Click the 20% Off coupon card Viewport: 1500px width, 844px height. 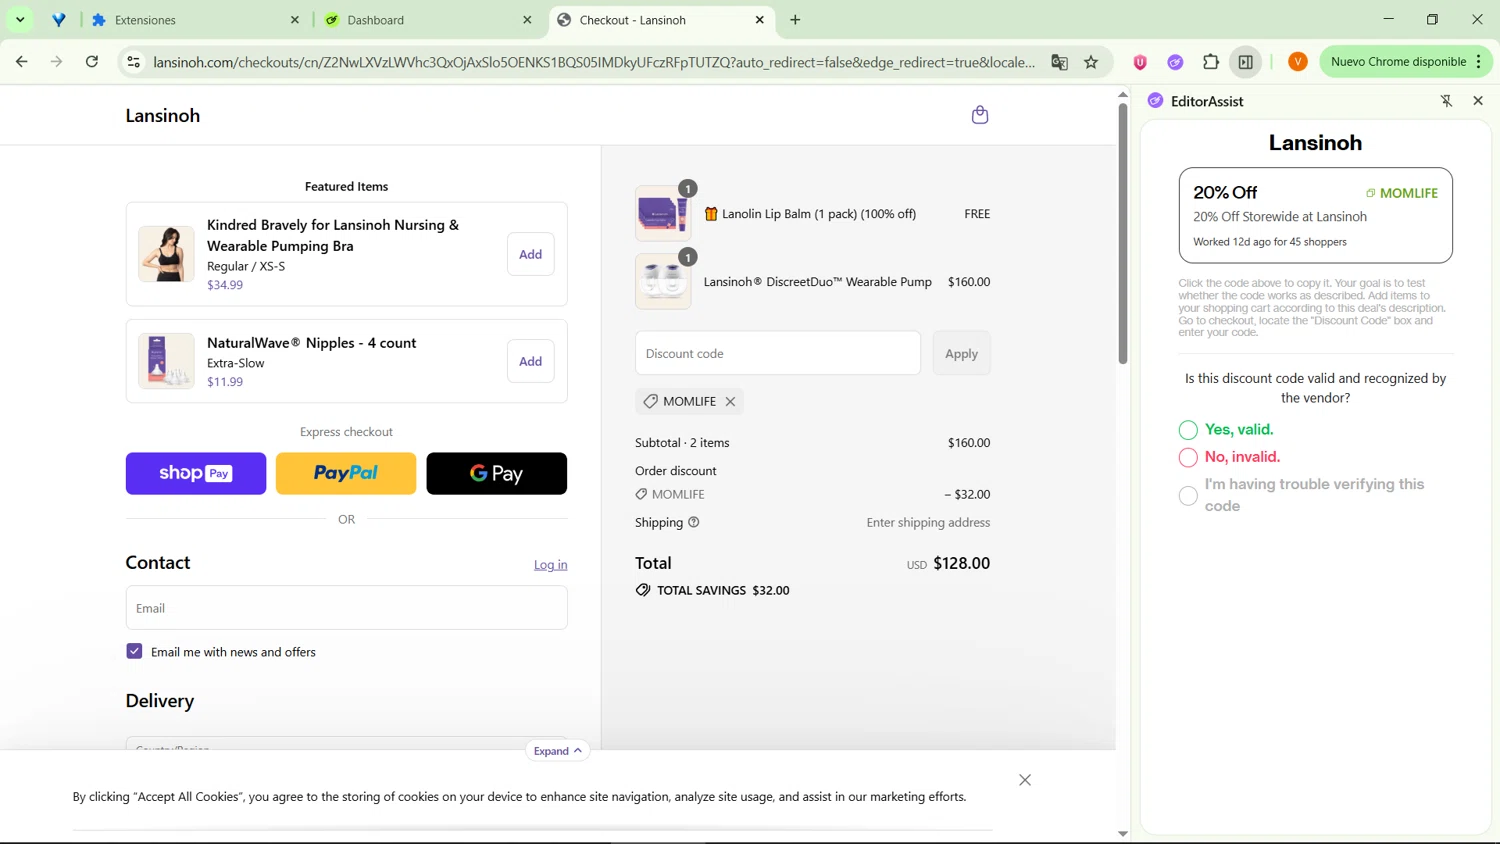click(x=1315, y=215)
